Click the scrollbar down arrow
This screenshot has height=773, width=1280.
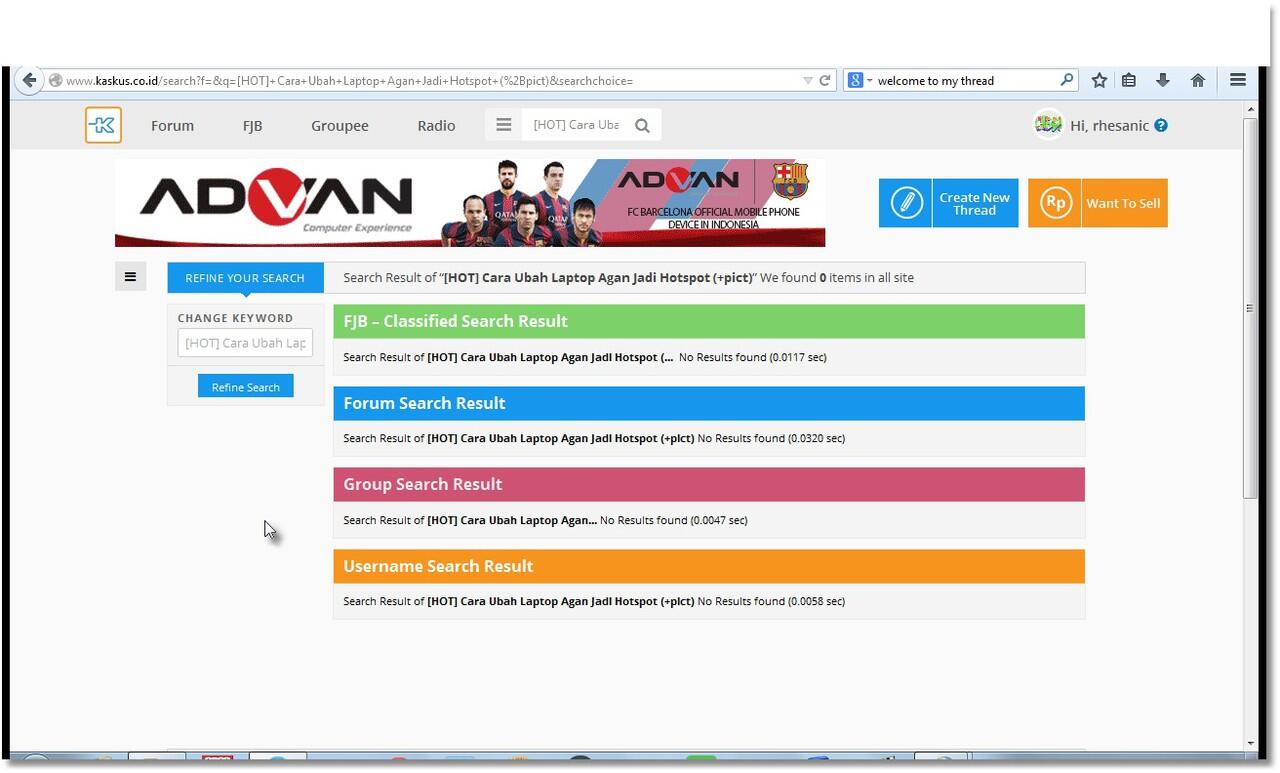[1250, 743]
